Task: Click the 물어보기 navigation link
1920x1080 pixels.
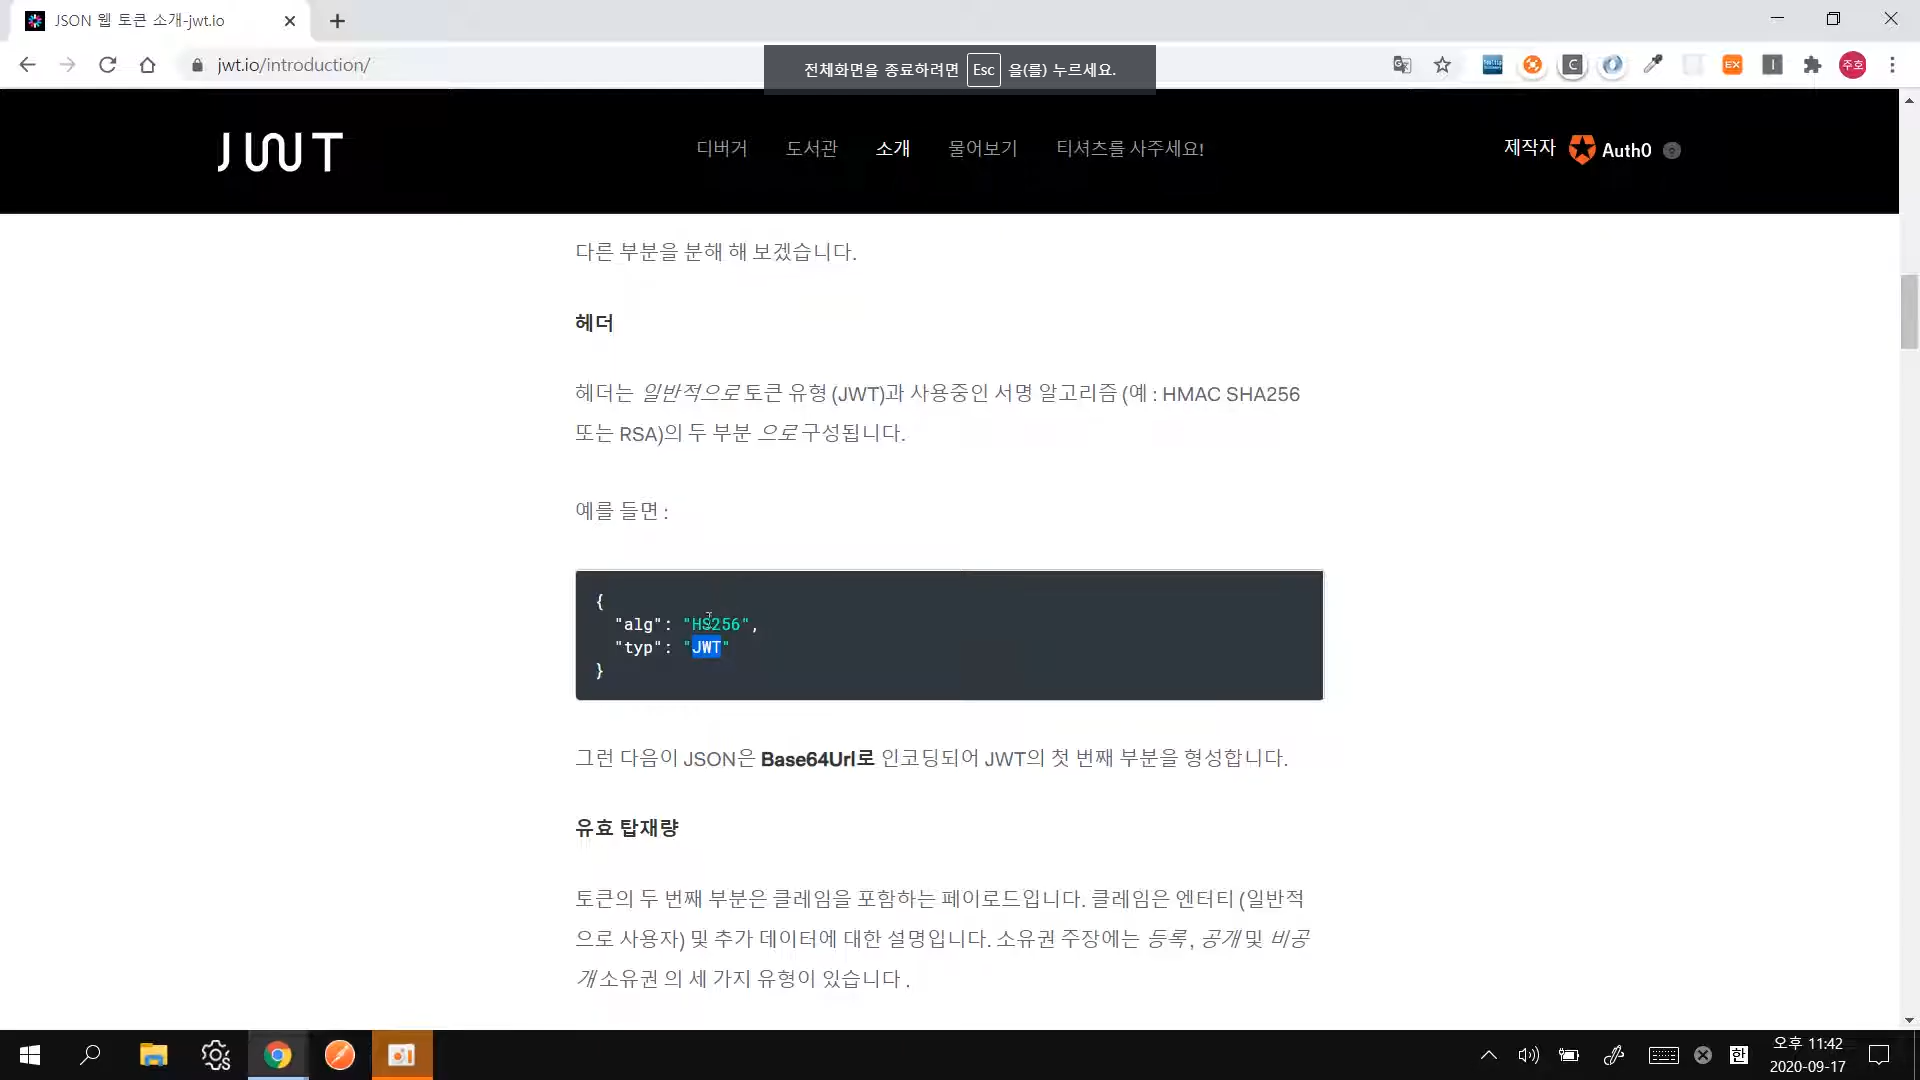Action: tap(982, 148)
